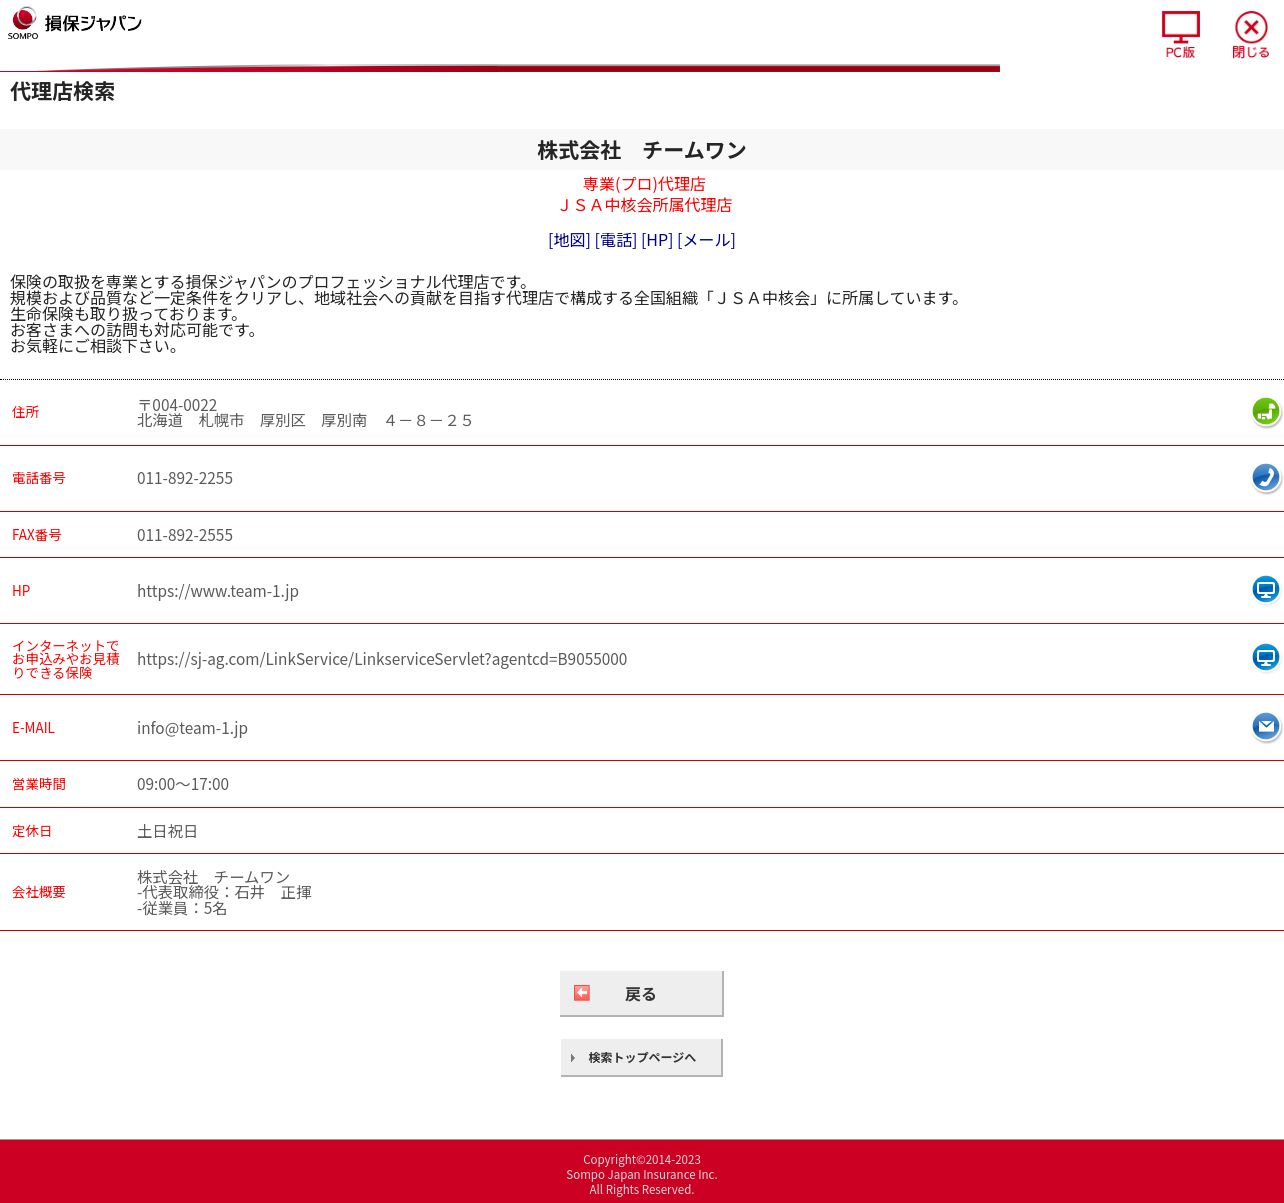Click the 営業時間 row label
This screenshot has height=1203, width=1284.
coord(39,784)
